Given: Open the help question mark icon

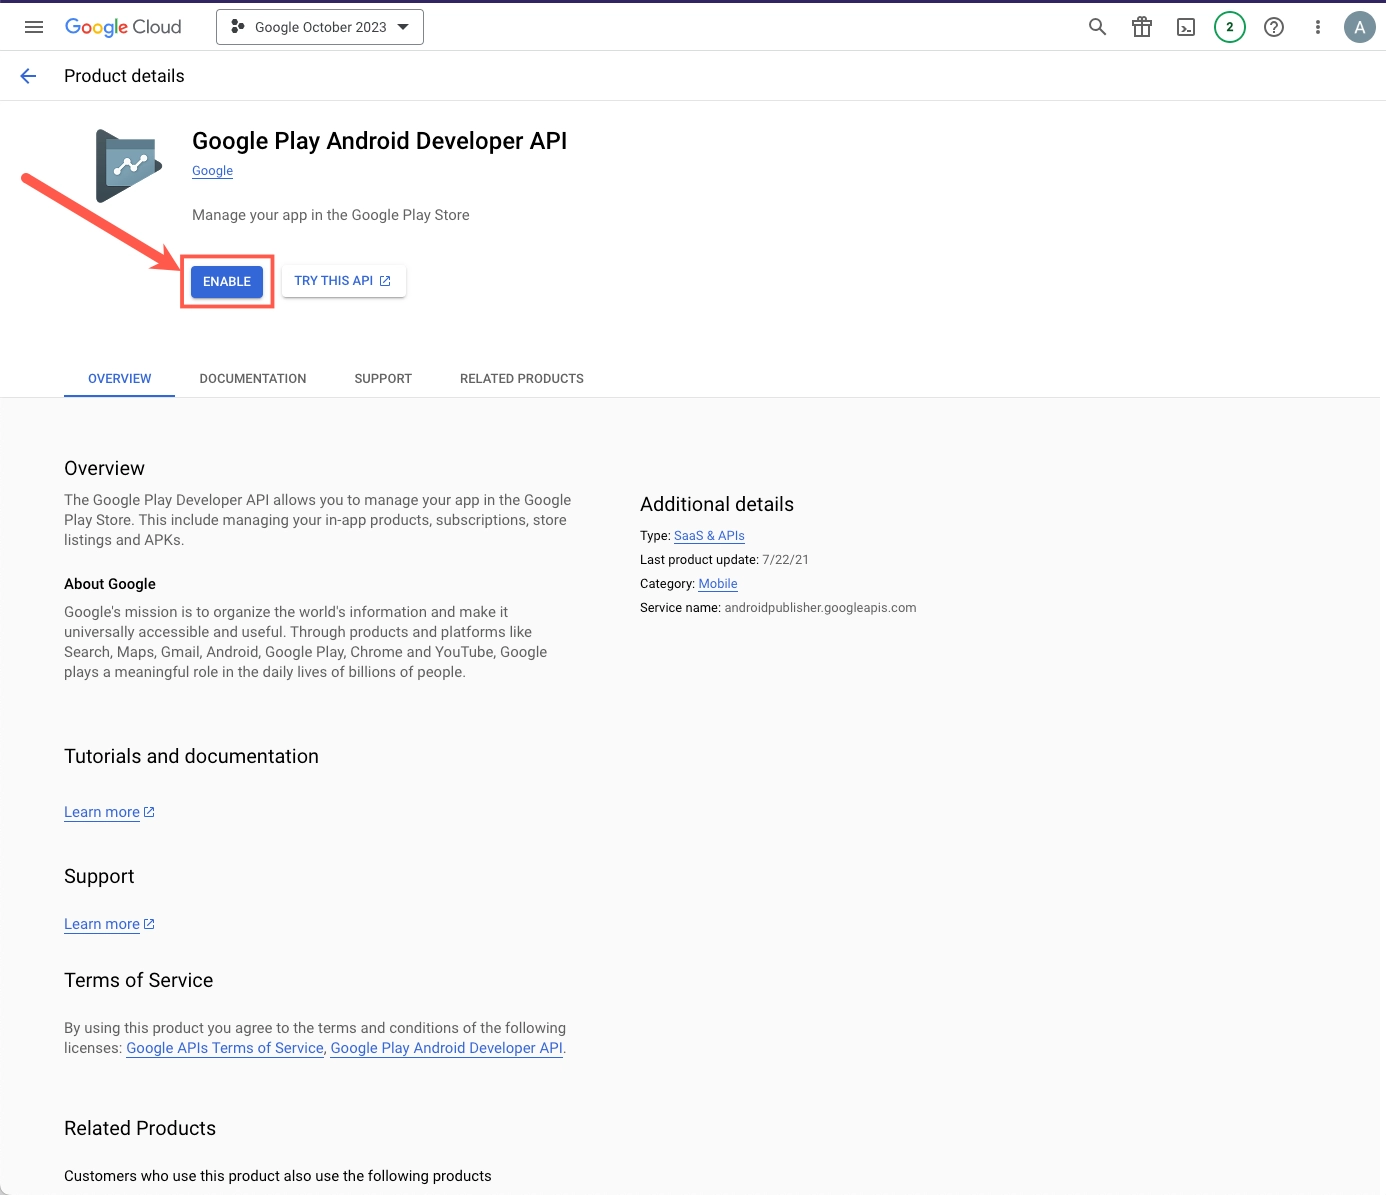Looking at the screenshot, I should tap(1274, 27).
